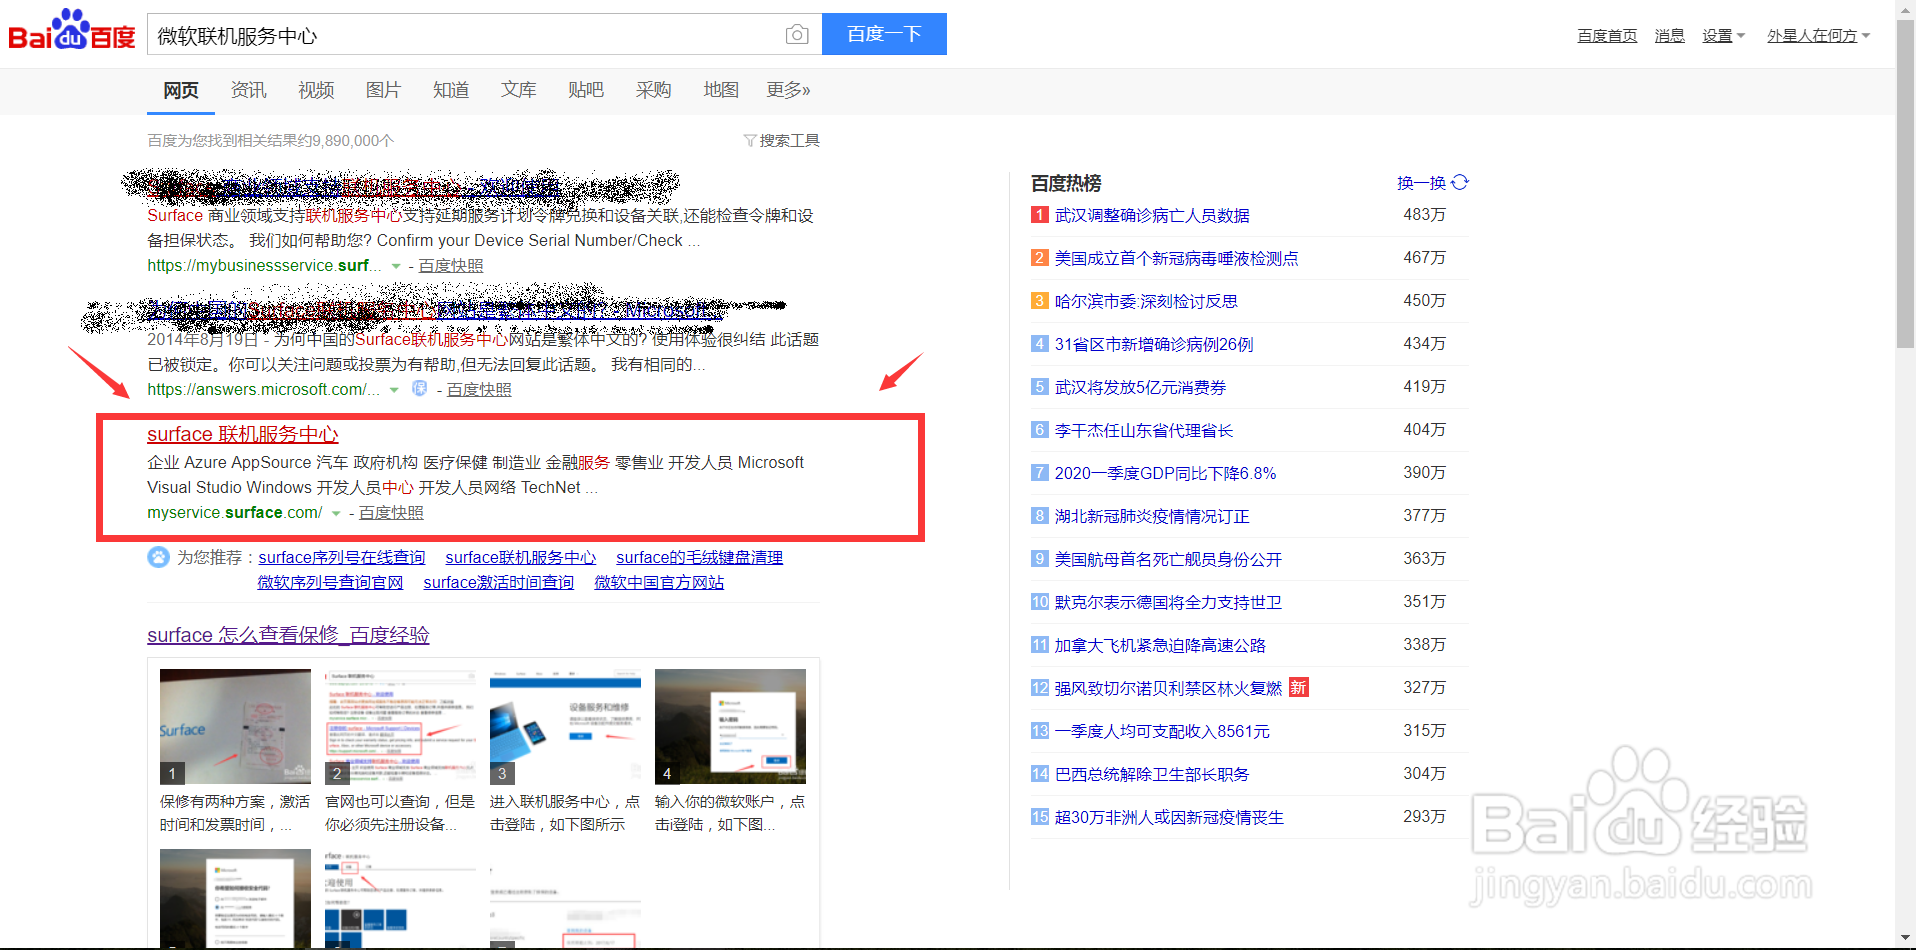Click the paw icon beside 为您推荐
The image size is (1916, 950).
click(158, 557)
